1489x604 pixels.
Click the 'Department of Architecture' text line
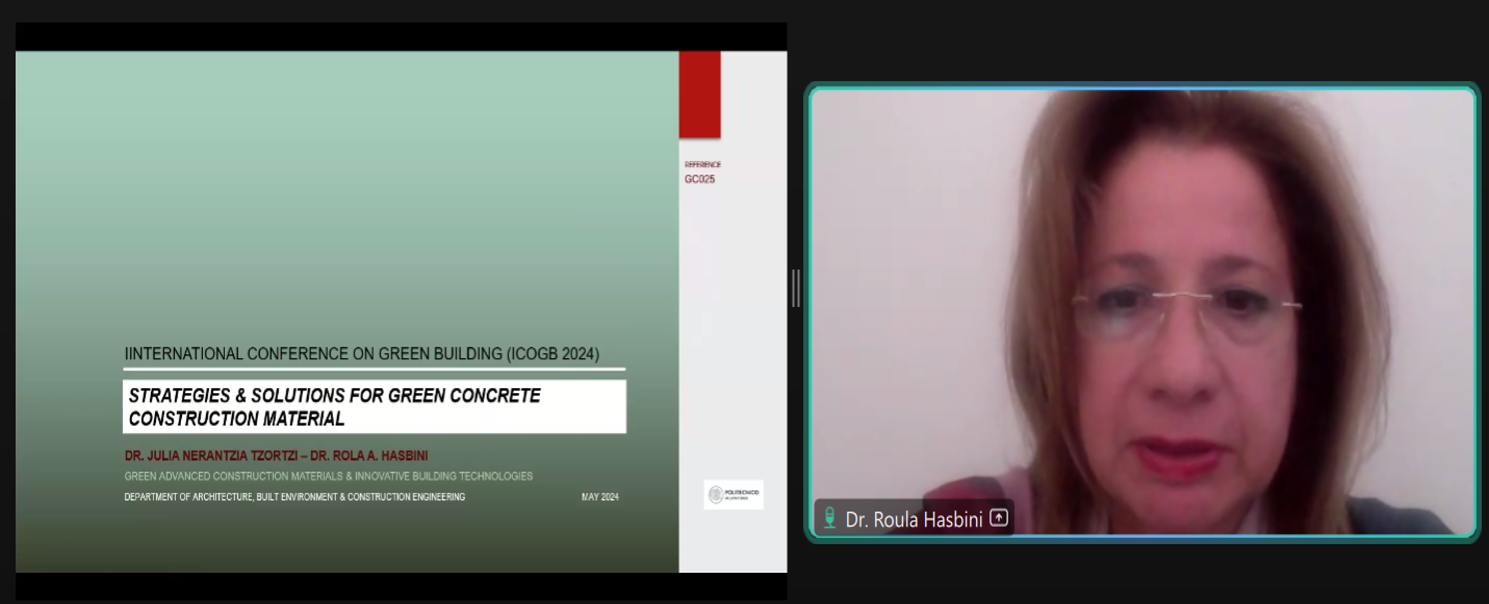point(294,497)
